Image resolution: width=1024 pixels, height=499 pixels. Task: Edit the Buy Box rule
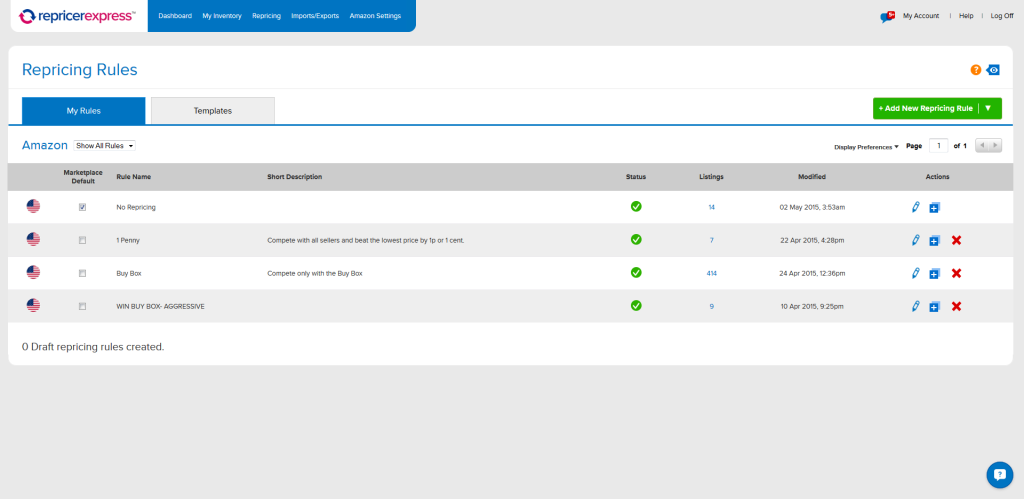[x=916, y=273]
